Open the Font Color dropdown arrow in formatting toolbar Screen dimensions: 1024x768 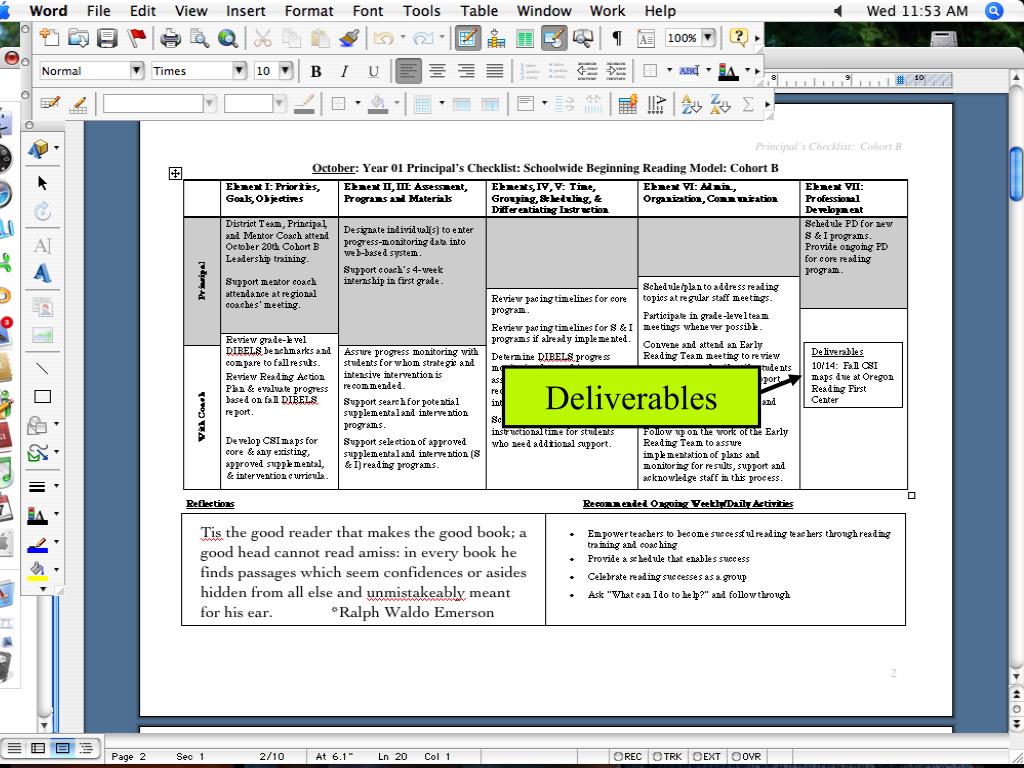tap(747, 71)
